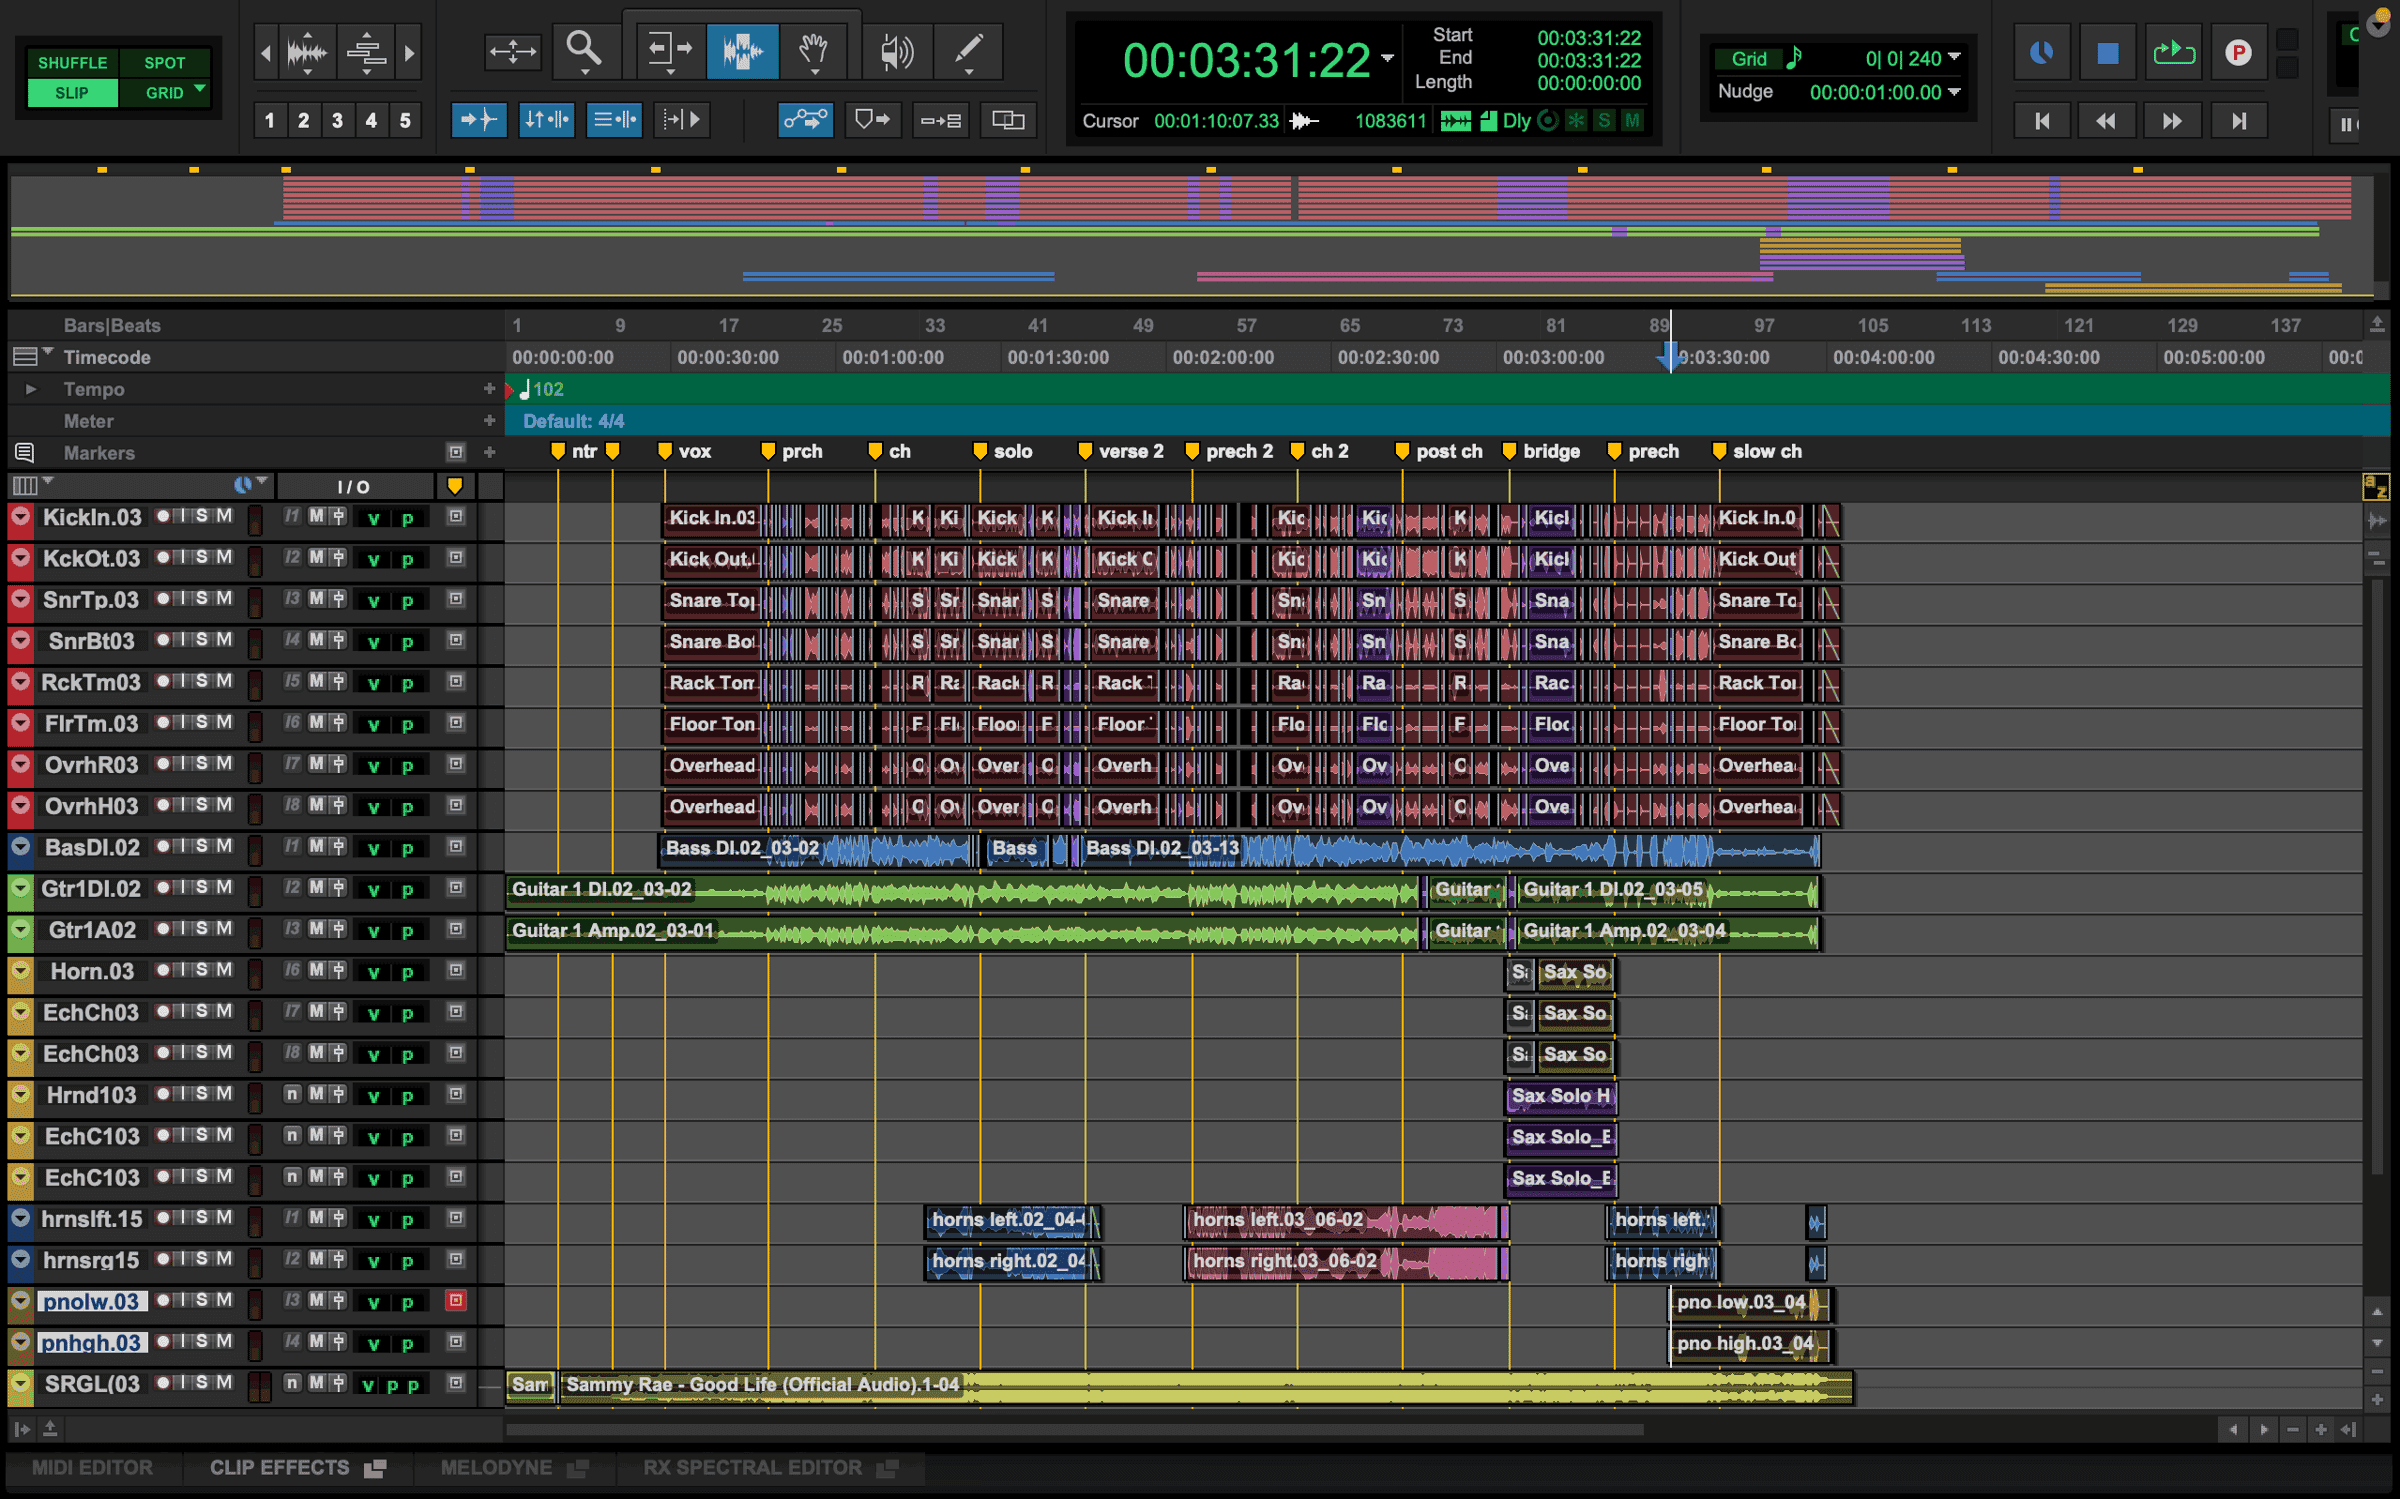The width and height of the screenshot is (2400, 1499).
Task: Recall zoom preset 3
Action: (337, 121)
